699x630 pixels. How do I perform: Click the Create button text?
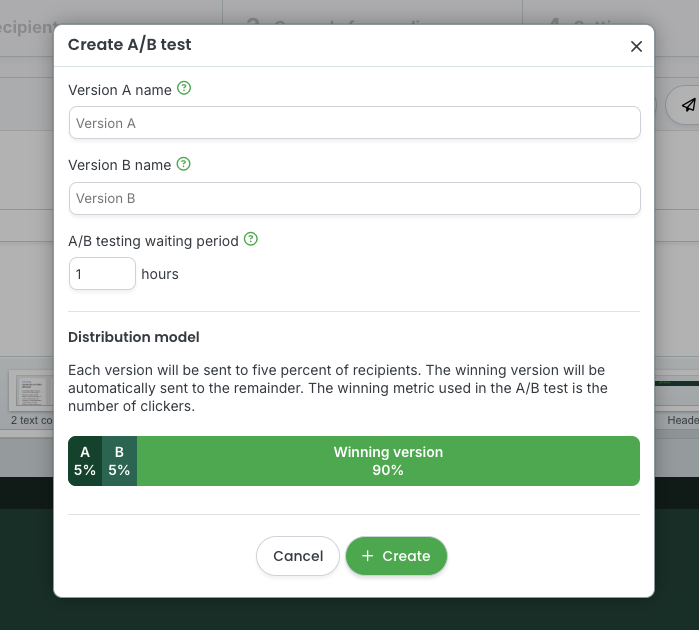pyautogui.click(x=406, y=556)
